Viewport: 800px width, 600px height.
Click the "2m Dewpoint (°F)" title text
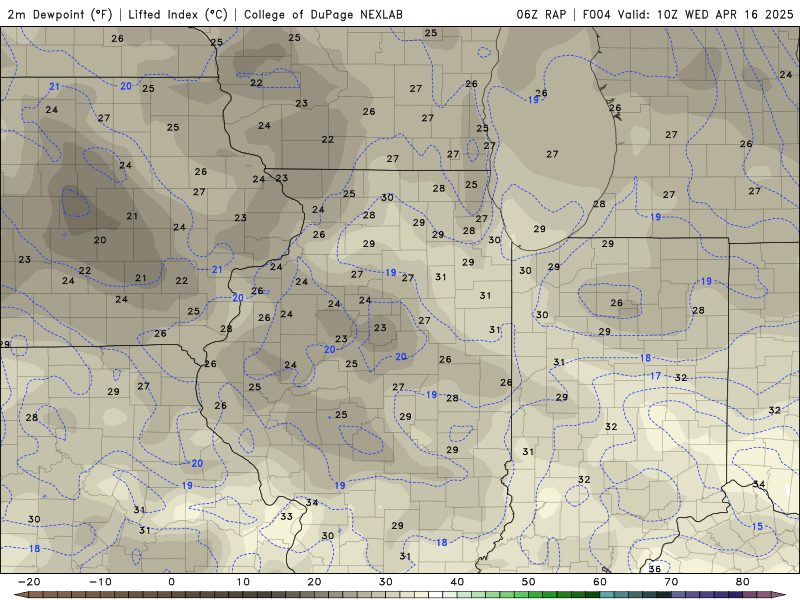coord(59,14)
